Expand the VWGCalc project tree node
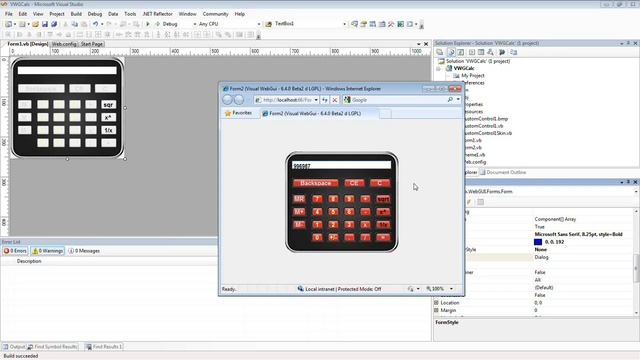 point(439,69)
